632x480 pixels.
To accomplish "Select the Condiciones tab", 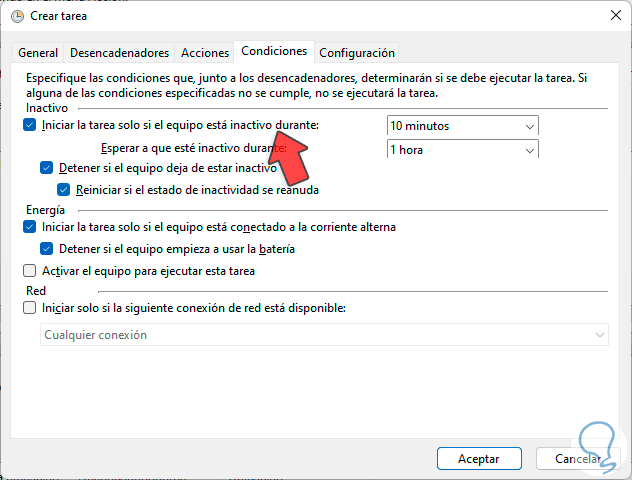I will (273, 52).
